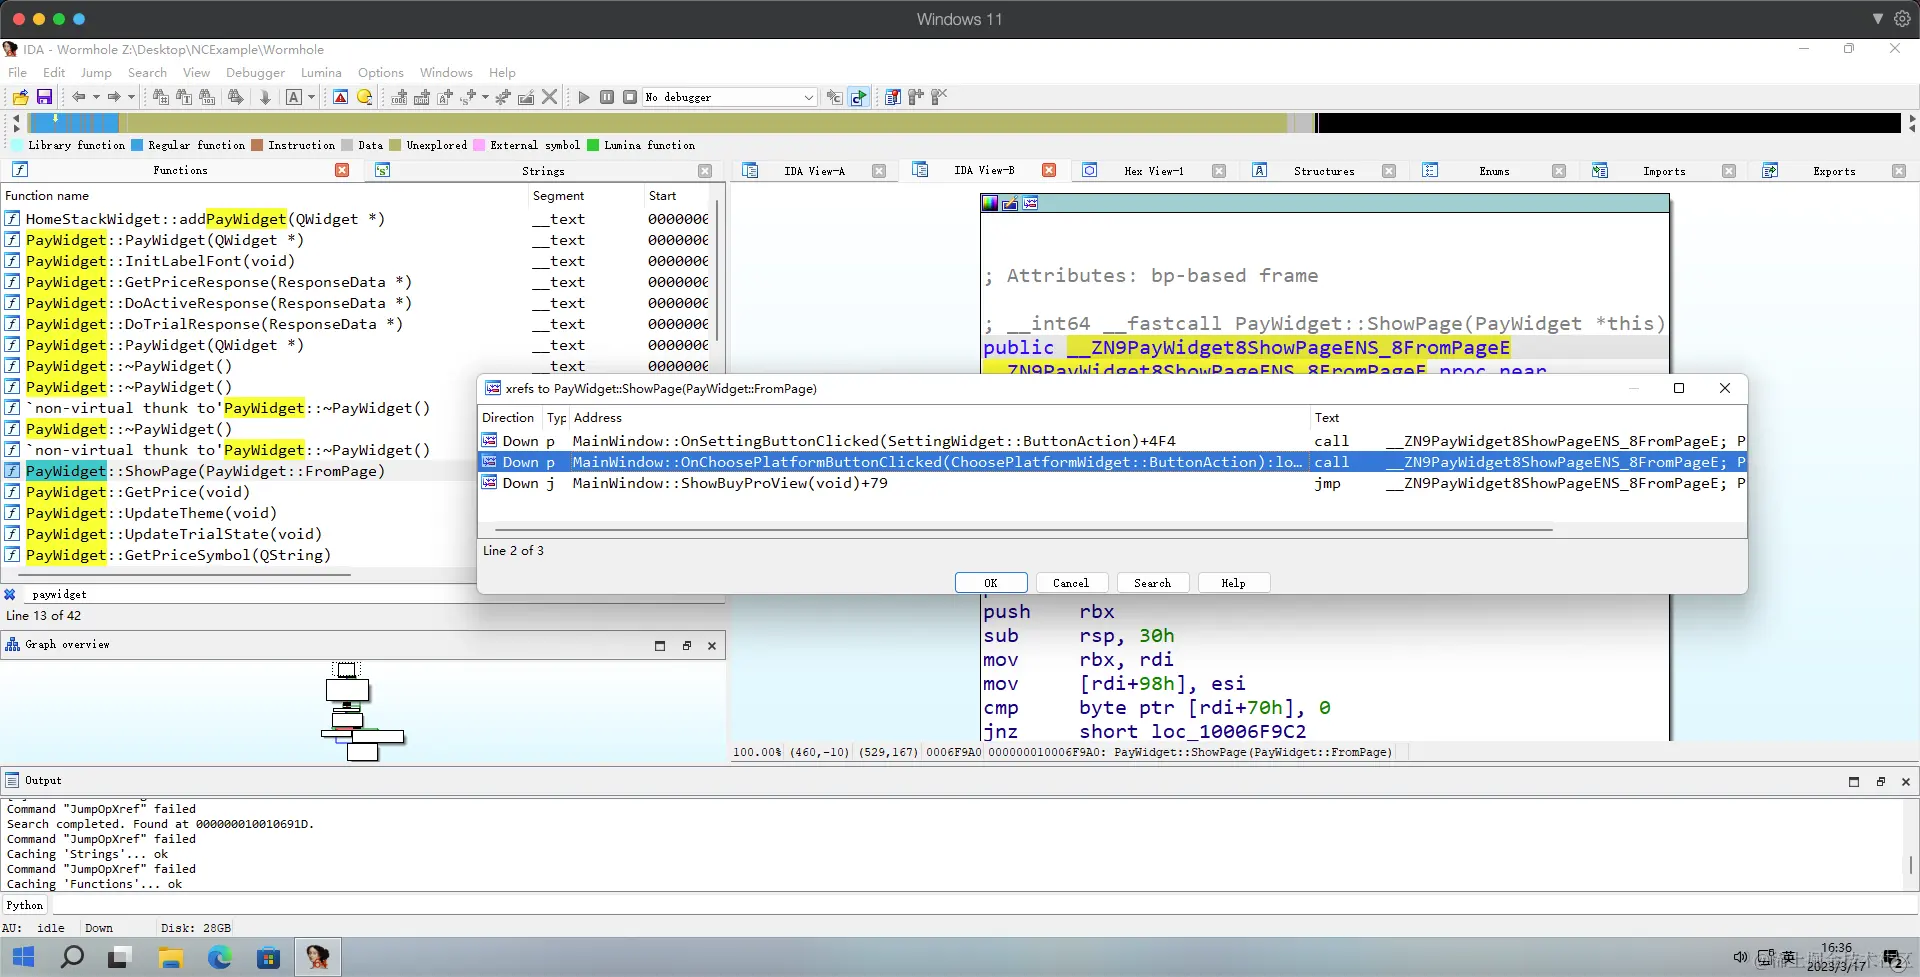Click the Save database floppy icon
Screen dimensions: 1920x977
click(44, 97)
